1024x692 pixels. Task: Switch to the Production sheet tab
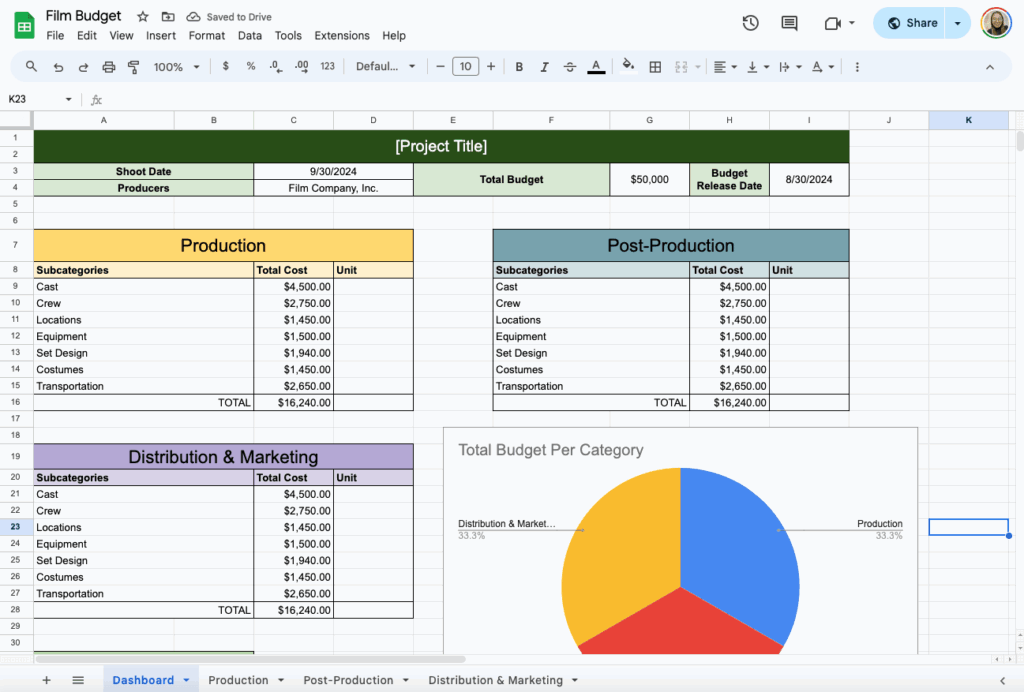tap(238, 679)
